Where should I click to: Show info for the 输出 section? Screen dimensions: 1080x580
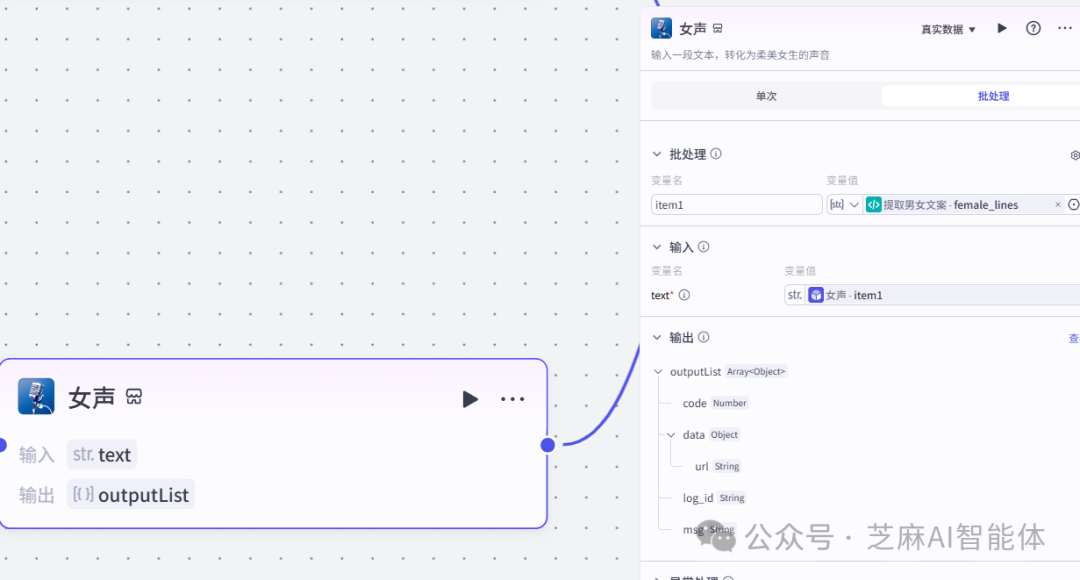click(703, 337)
